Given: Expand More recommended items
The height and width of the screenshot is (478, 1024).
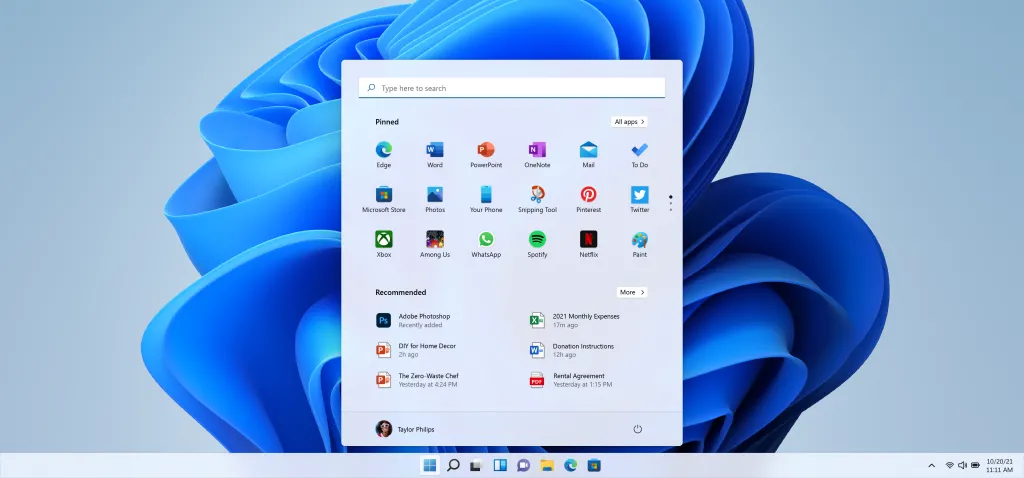Looking at the screenshot, I should 630,292.
